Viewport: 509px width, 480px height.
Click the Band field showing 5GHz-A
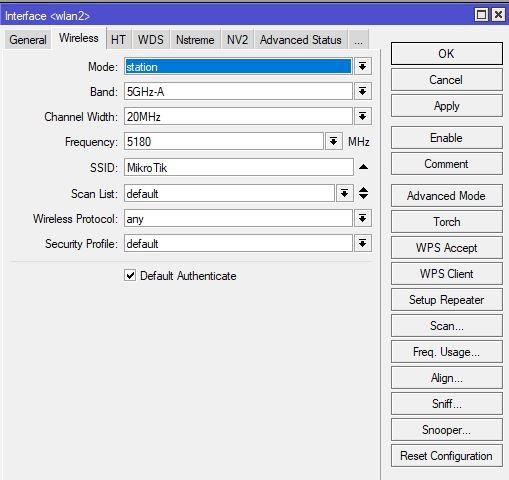point(238,91)
